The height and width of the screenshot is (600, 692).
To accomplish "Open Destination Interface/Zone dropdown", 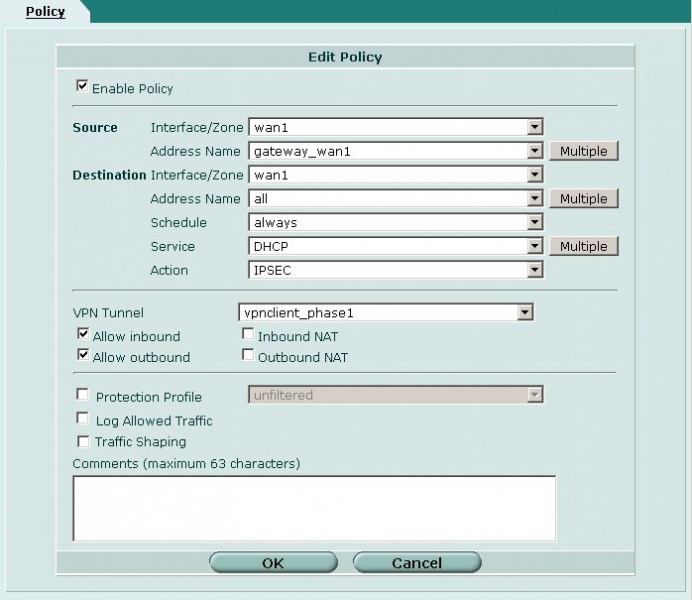I will (x=396, y=175).
